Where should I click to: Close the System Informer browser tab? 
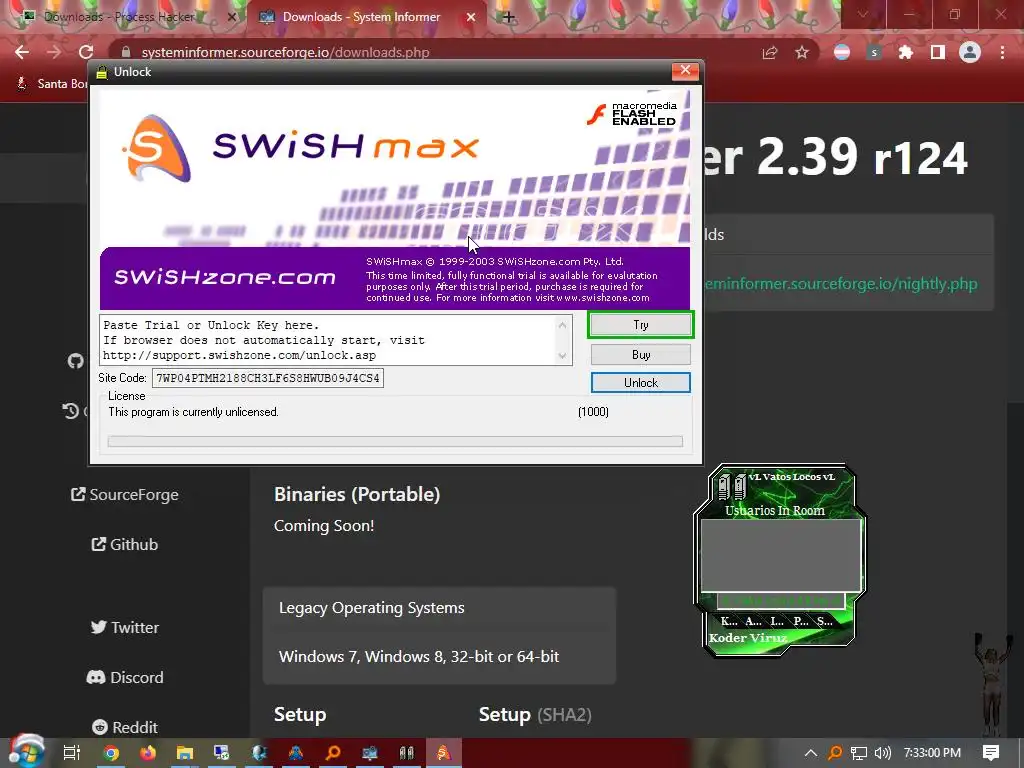point(471,17)
